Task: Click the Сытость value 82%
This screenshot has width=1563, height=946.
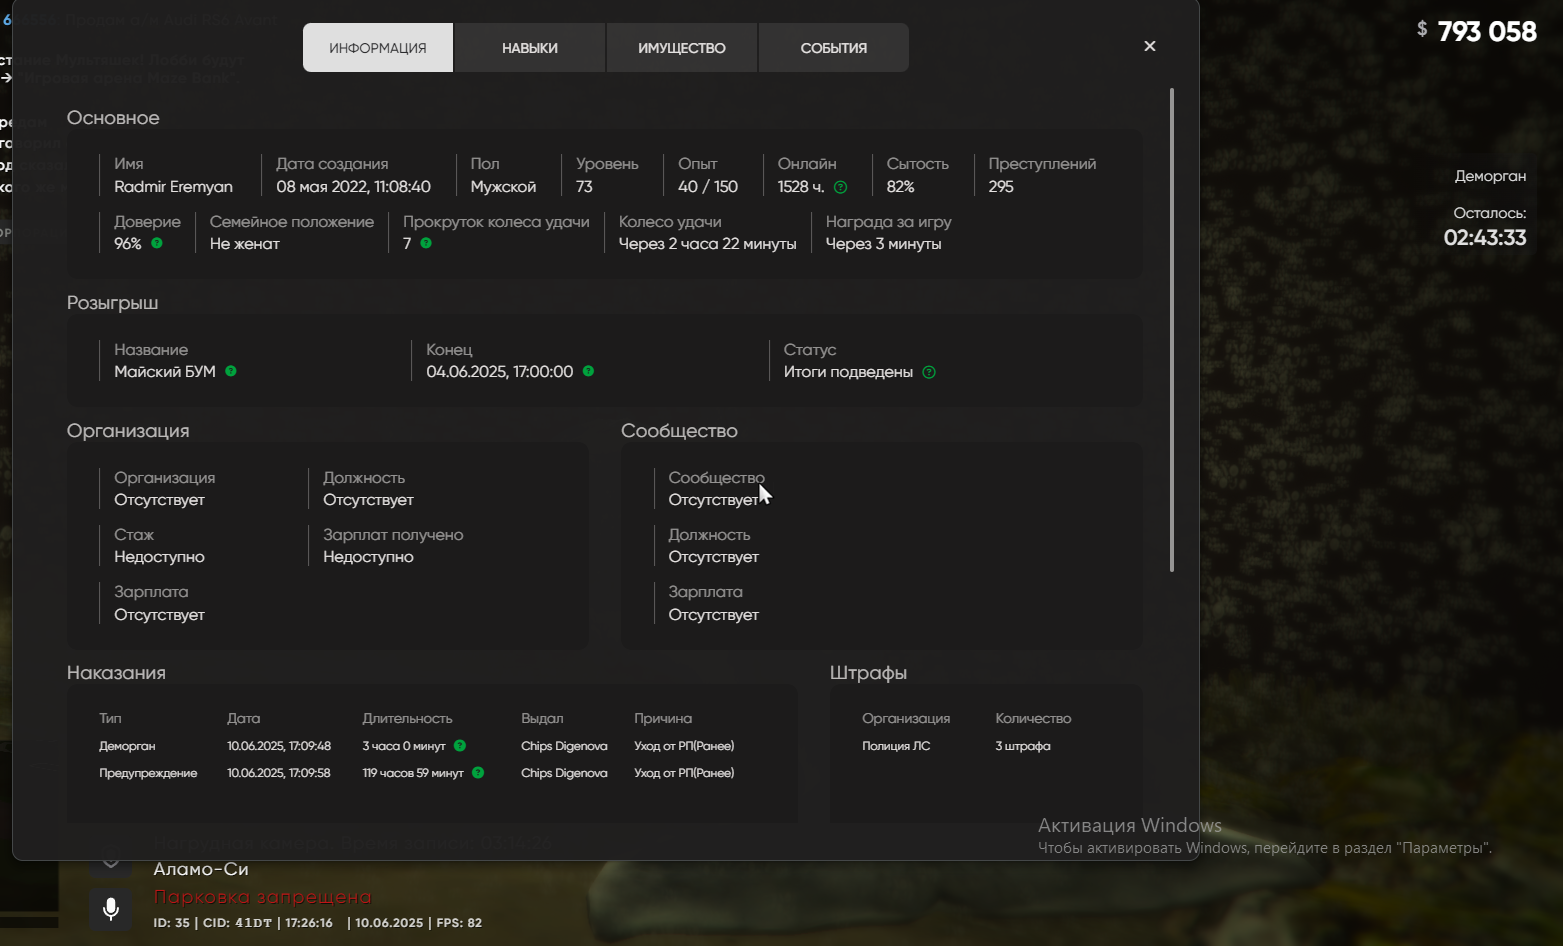Action: coord(900,187)
